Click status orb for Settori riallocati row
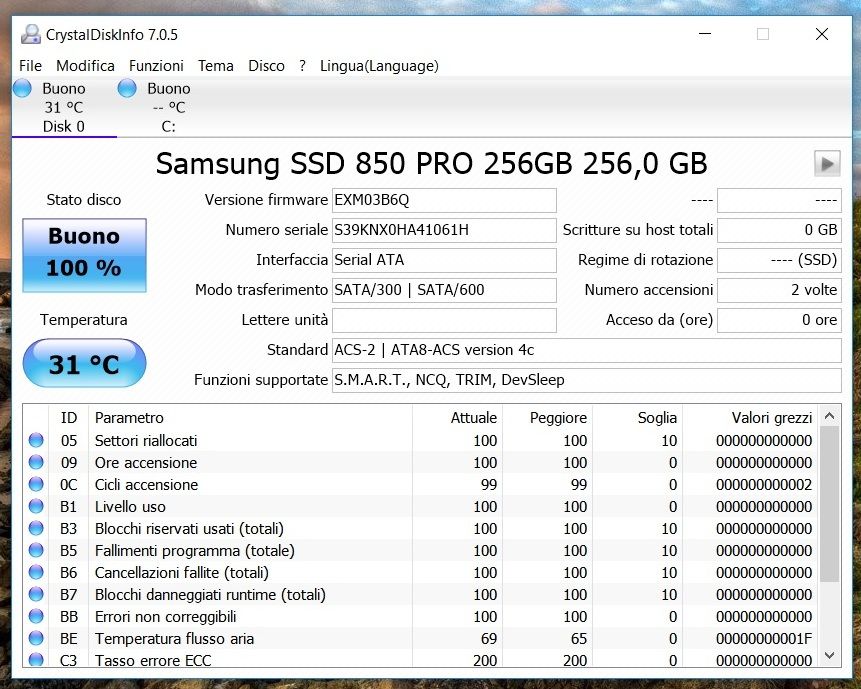The height and width of the screenshot is (689, 861). pos(37,440)
